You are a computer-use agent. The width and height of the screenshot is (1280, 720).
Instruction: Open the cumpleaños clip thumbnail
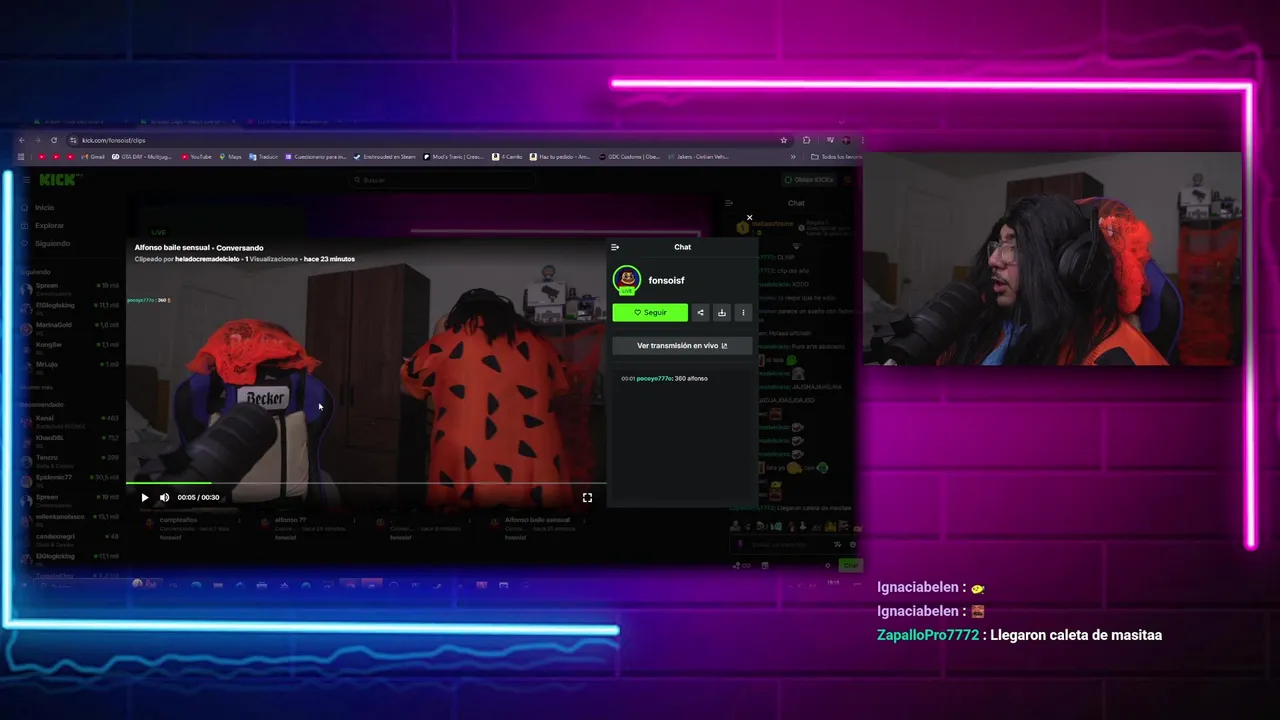tap(180, 520)
